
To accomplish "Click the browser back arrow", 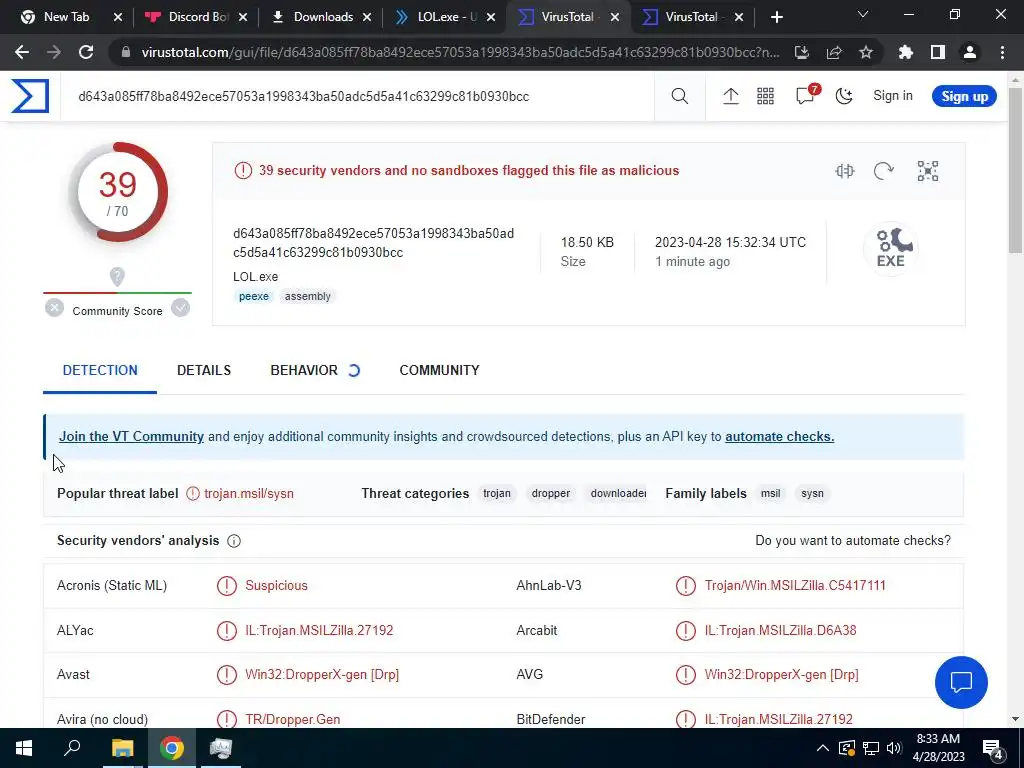I will (x=22, y=52).
